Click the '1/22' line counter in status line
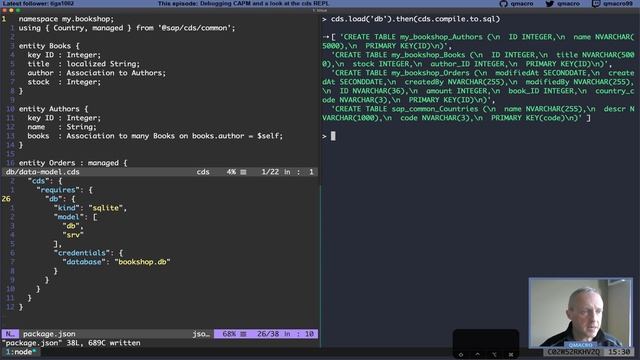The height and width of the screenshot is (360, 640). (x=270, y=172)
